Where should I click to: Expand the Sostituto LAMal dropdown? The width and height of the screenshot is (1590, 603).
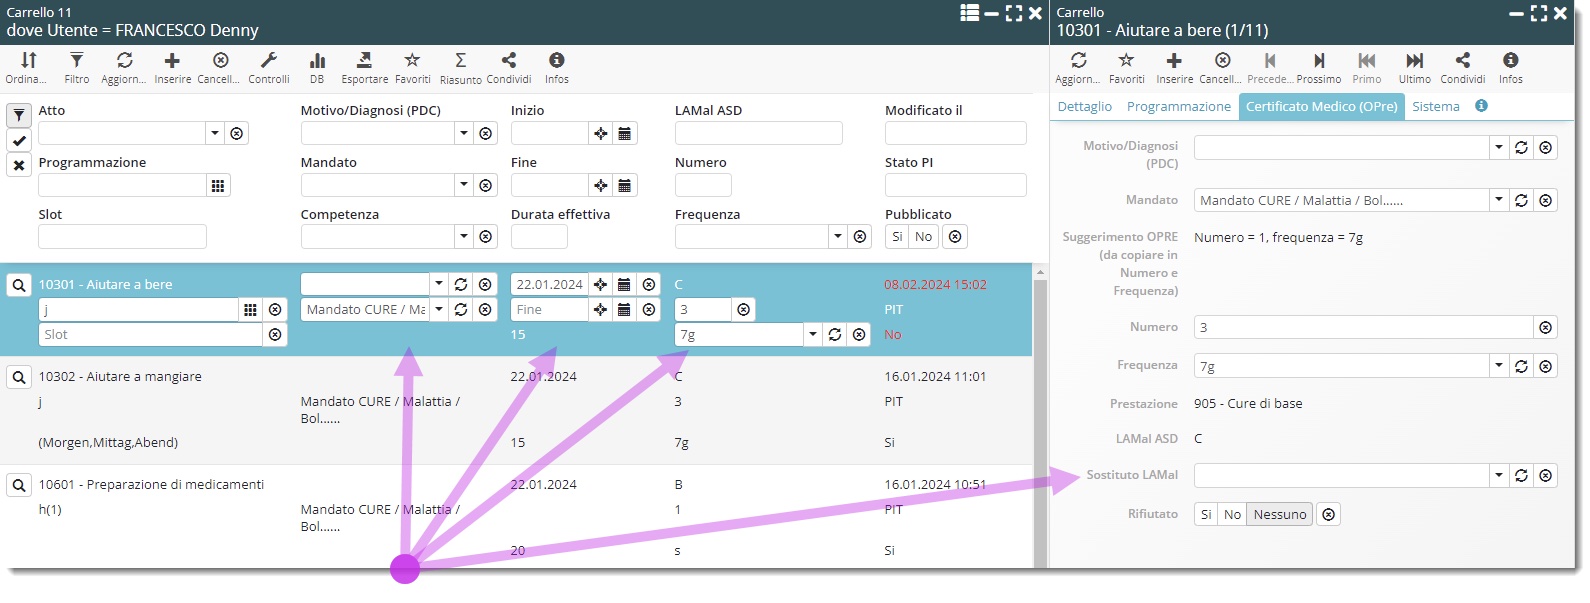point(1498,476)
